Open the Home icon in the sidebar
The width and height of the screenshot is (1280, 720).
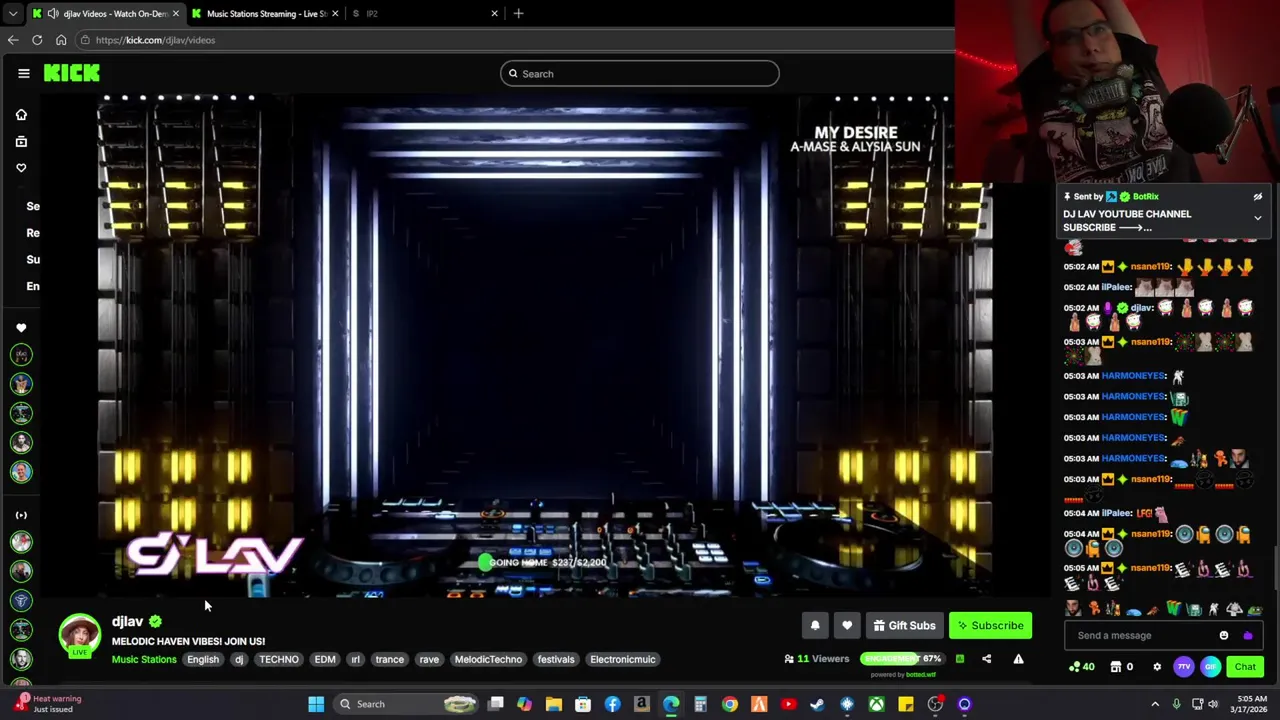(x=21, y=115)
